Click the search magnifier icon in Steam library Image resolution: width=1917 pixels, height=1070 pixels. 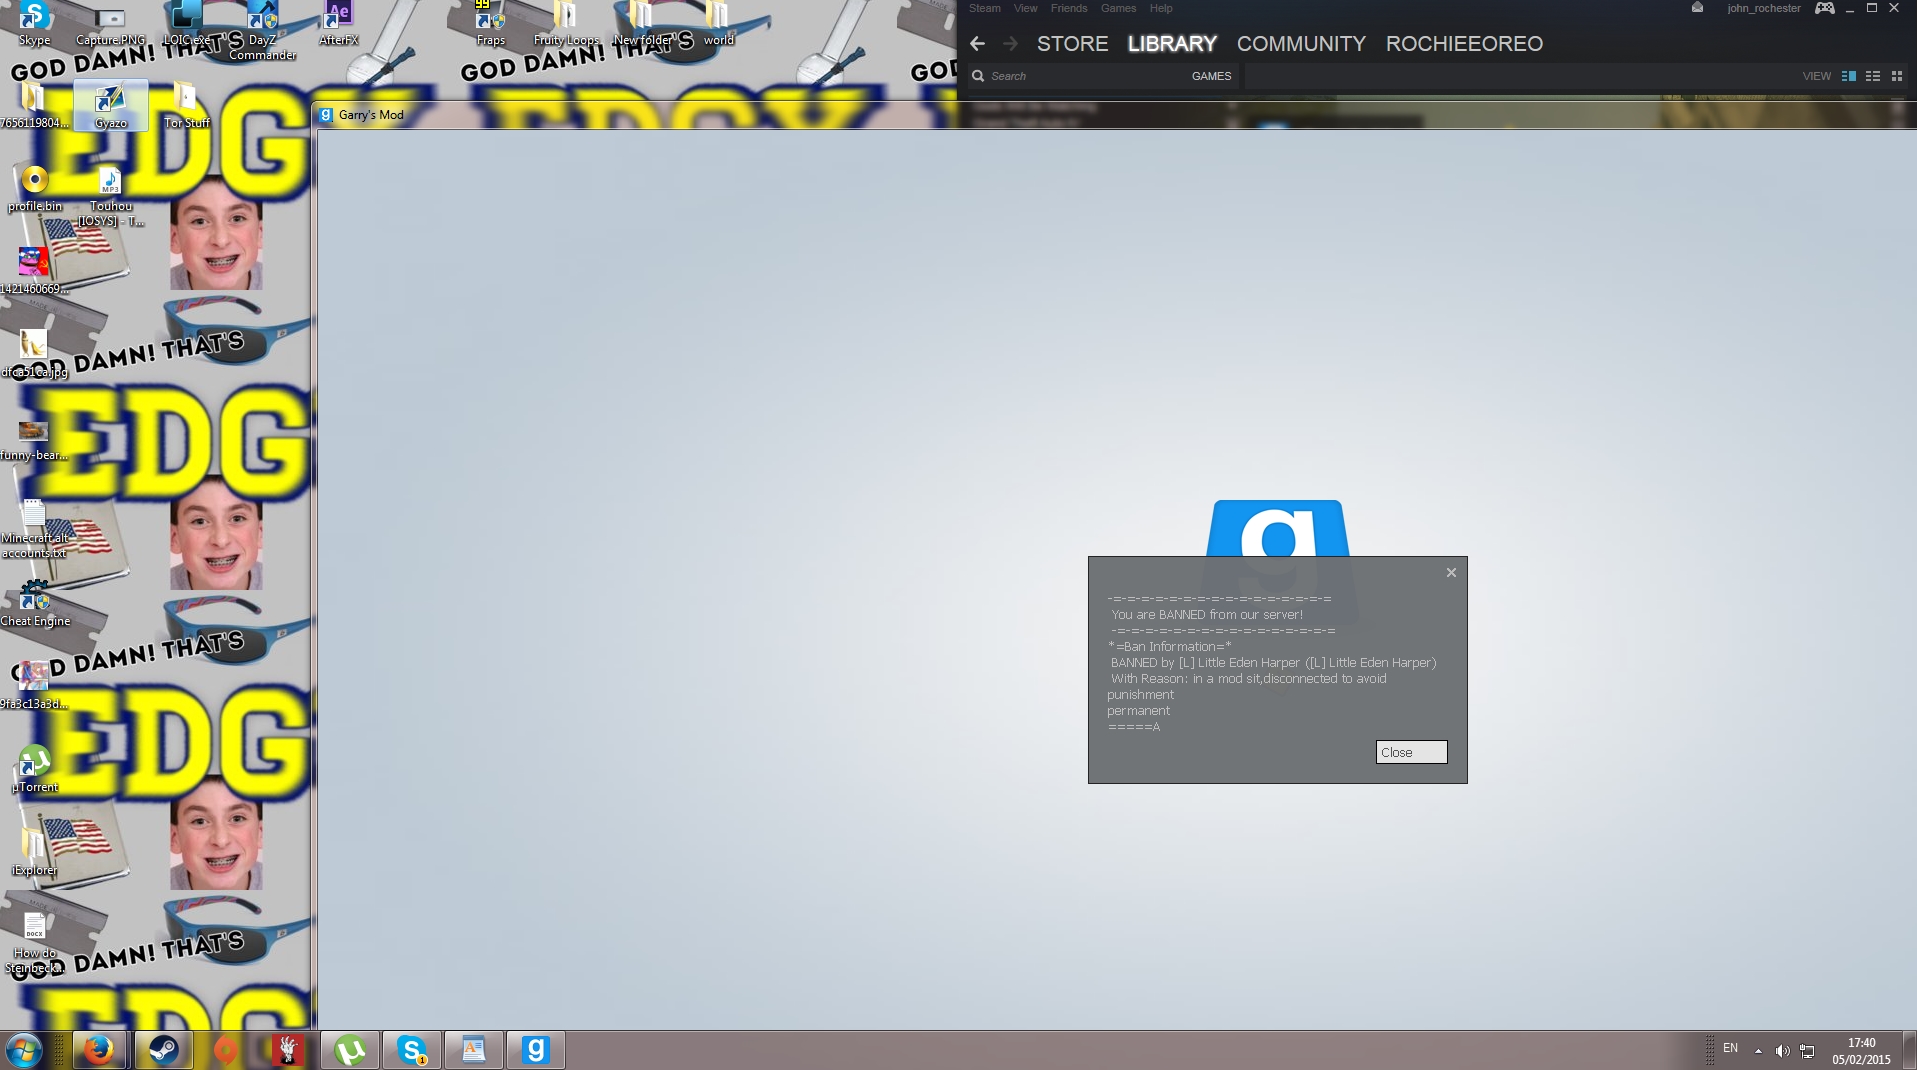(978, 76)
